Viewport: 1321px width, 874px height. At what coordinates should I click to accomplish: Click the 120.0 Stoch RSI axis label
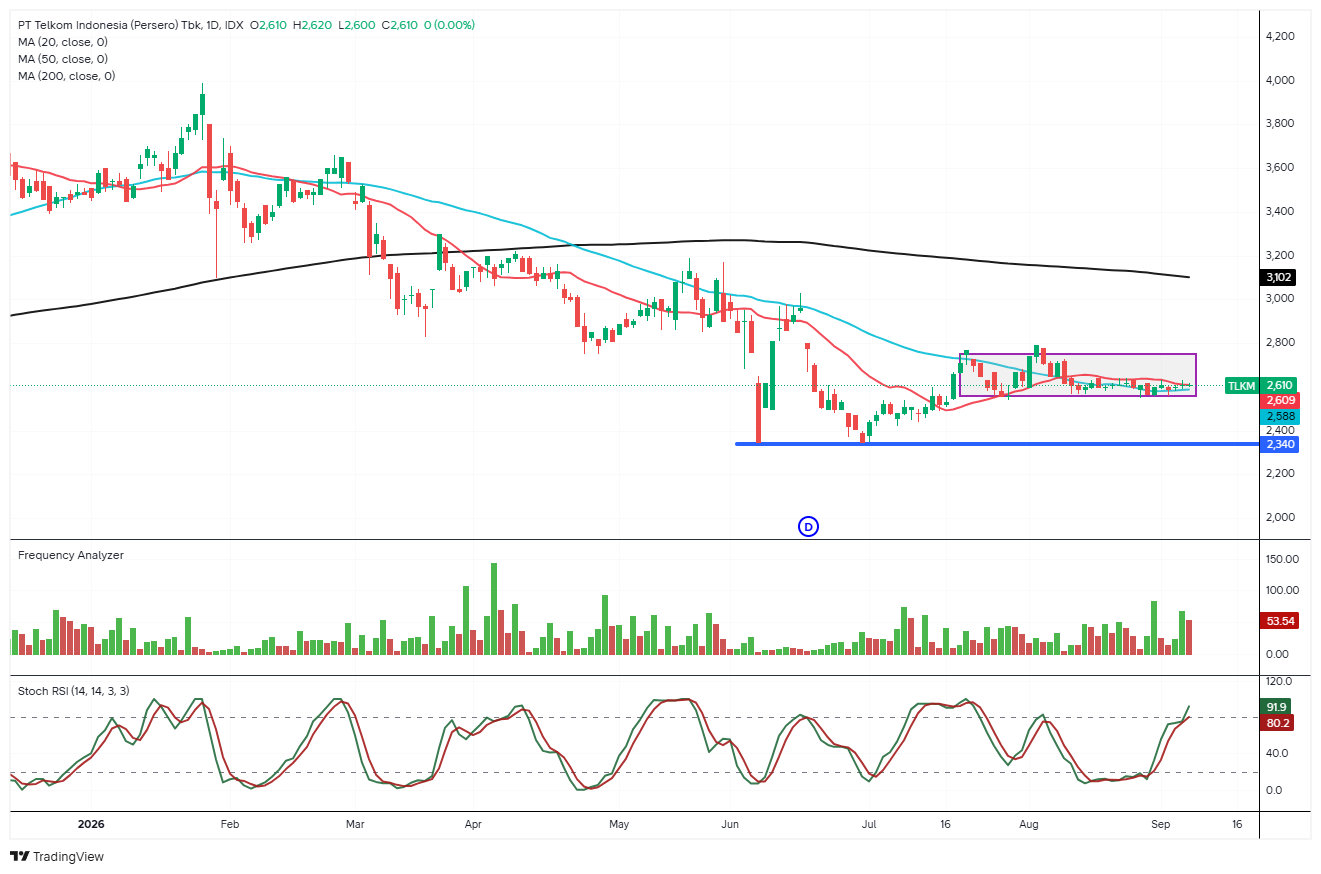pos(1279,681)
